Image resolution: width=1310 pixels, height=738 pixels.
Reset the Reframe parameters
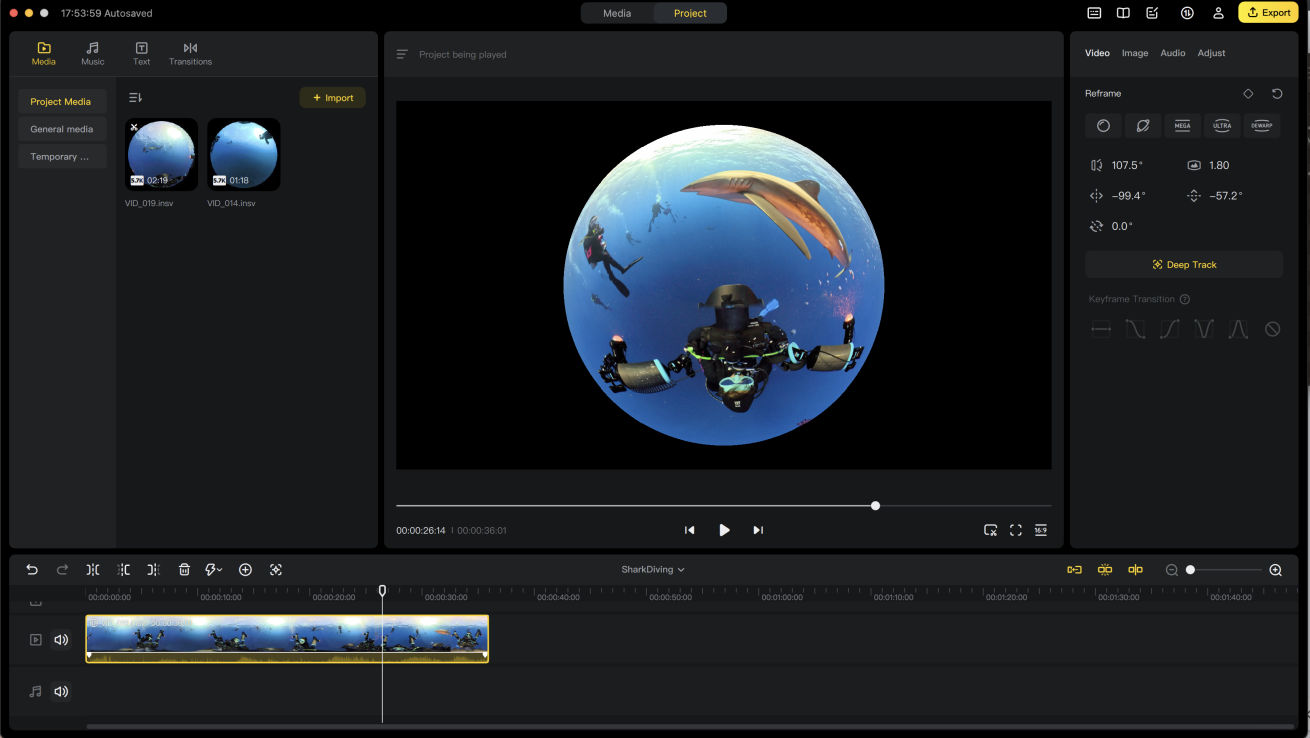(1277, 94)
